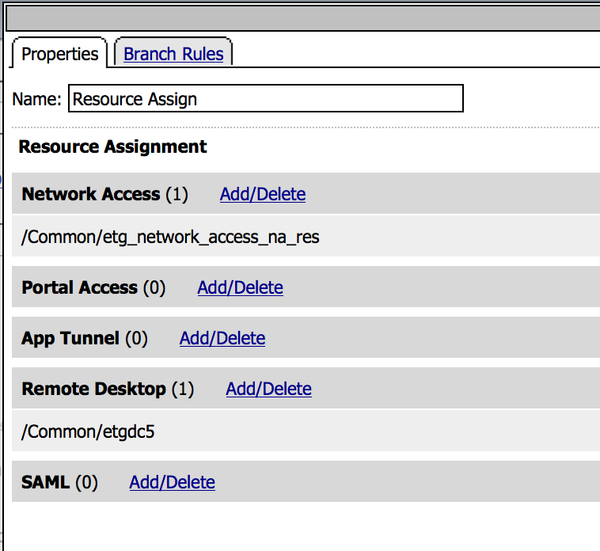The height and width of the screenshot is (551, 600).
Task: Open Add/Delete for Portal Access
Action: pos(240,288)
